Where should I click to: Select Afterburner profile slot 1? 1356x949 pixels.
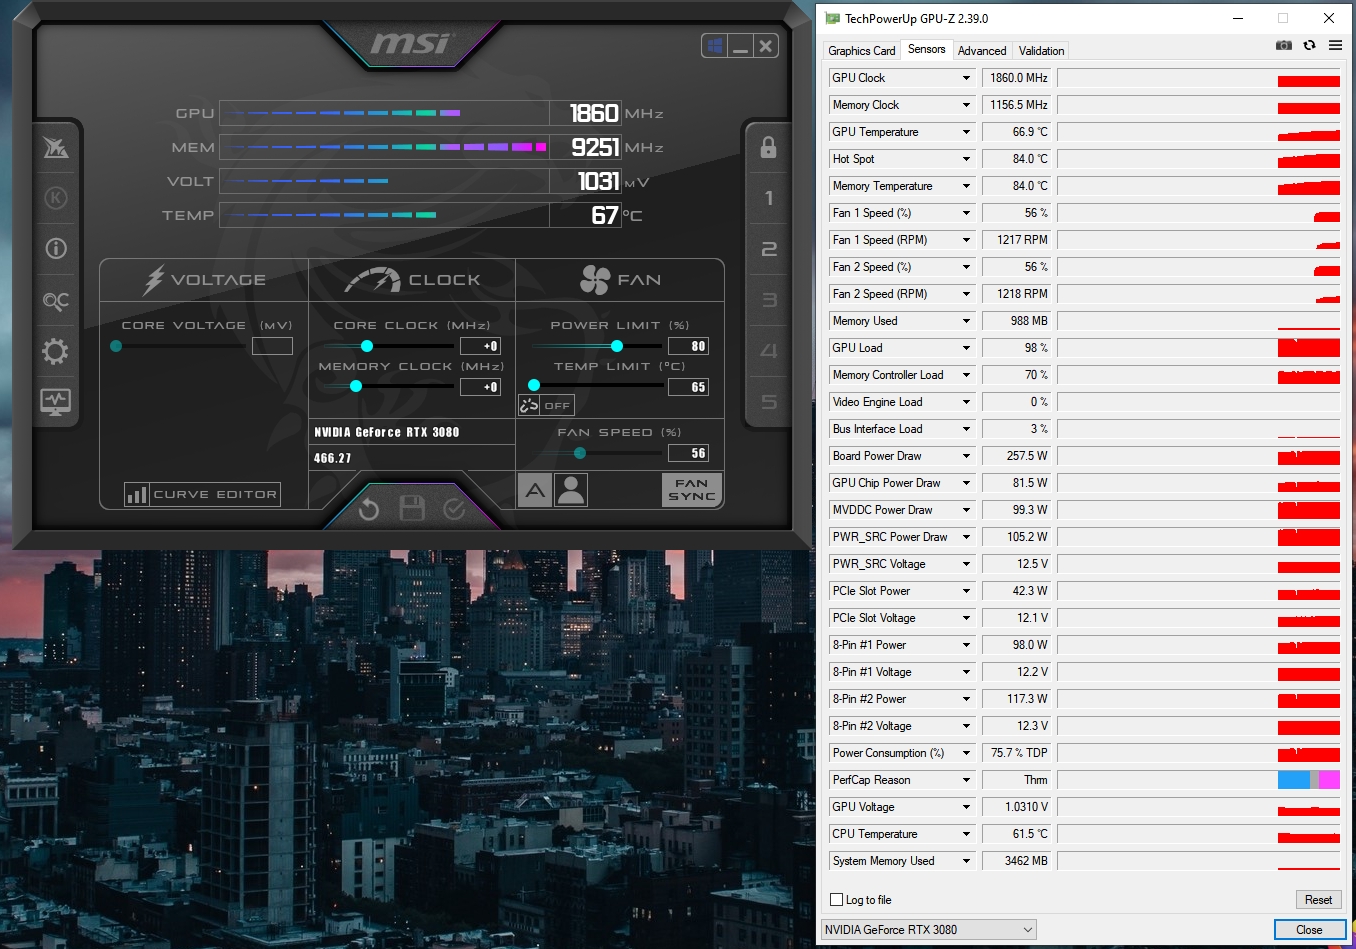pyautogui.click(x=768, y=198)
